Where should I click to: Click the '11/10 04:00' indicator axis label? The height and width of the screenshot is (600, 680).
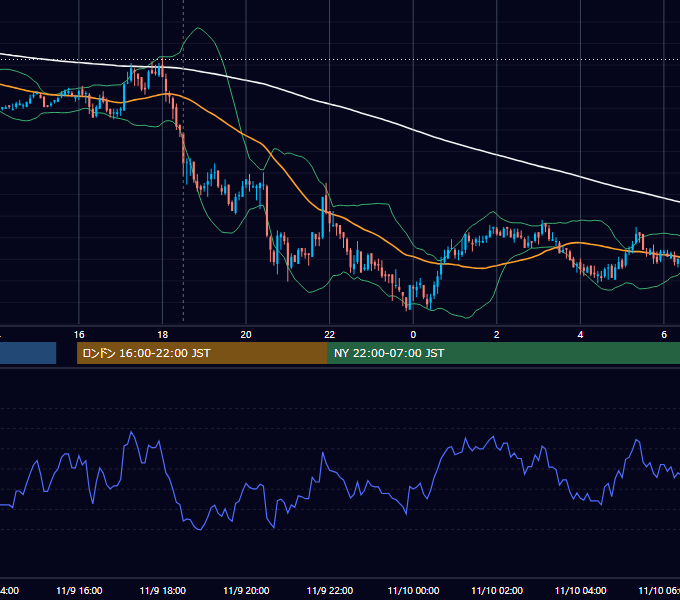[x=581, y=590]
